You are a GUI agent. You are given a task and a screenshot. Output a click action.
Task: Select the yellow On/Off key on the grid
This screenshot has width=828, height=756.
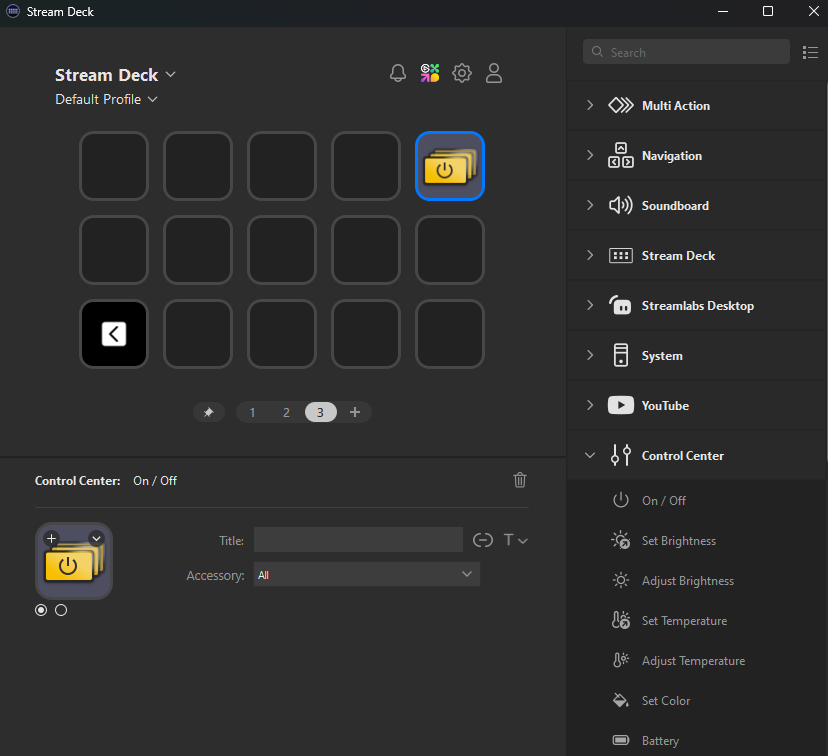pos(450,166)
